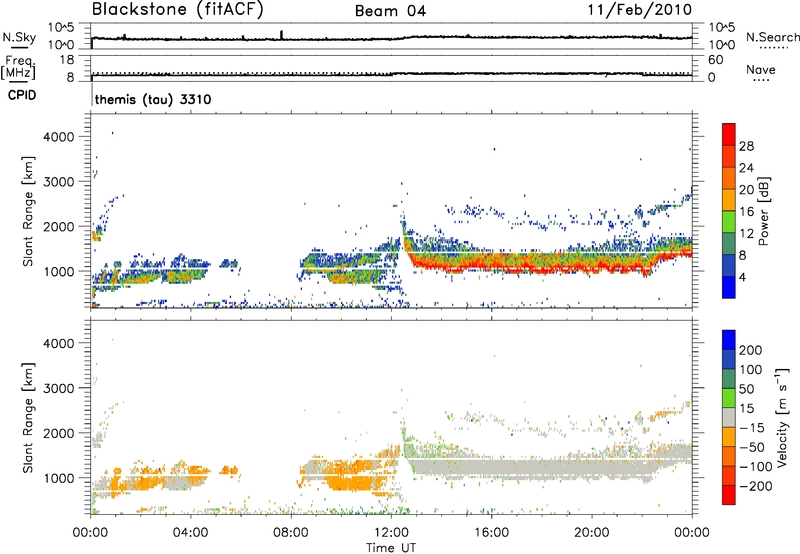
Task: Select the Power [dB] colorbar title
Action: pyautogui.click(x=763, y=211)
